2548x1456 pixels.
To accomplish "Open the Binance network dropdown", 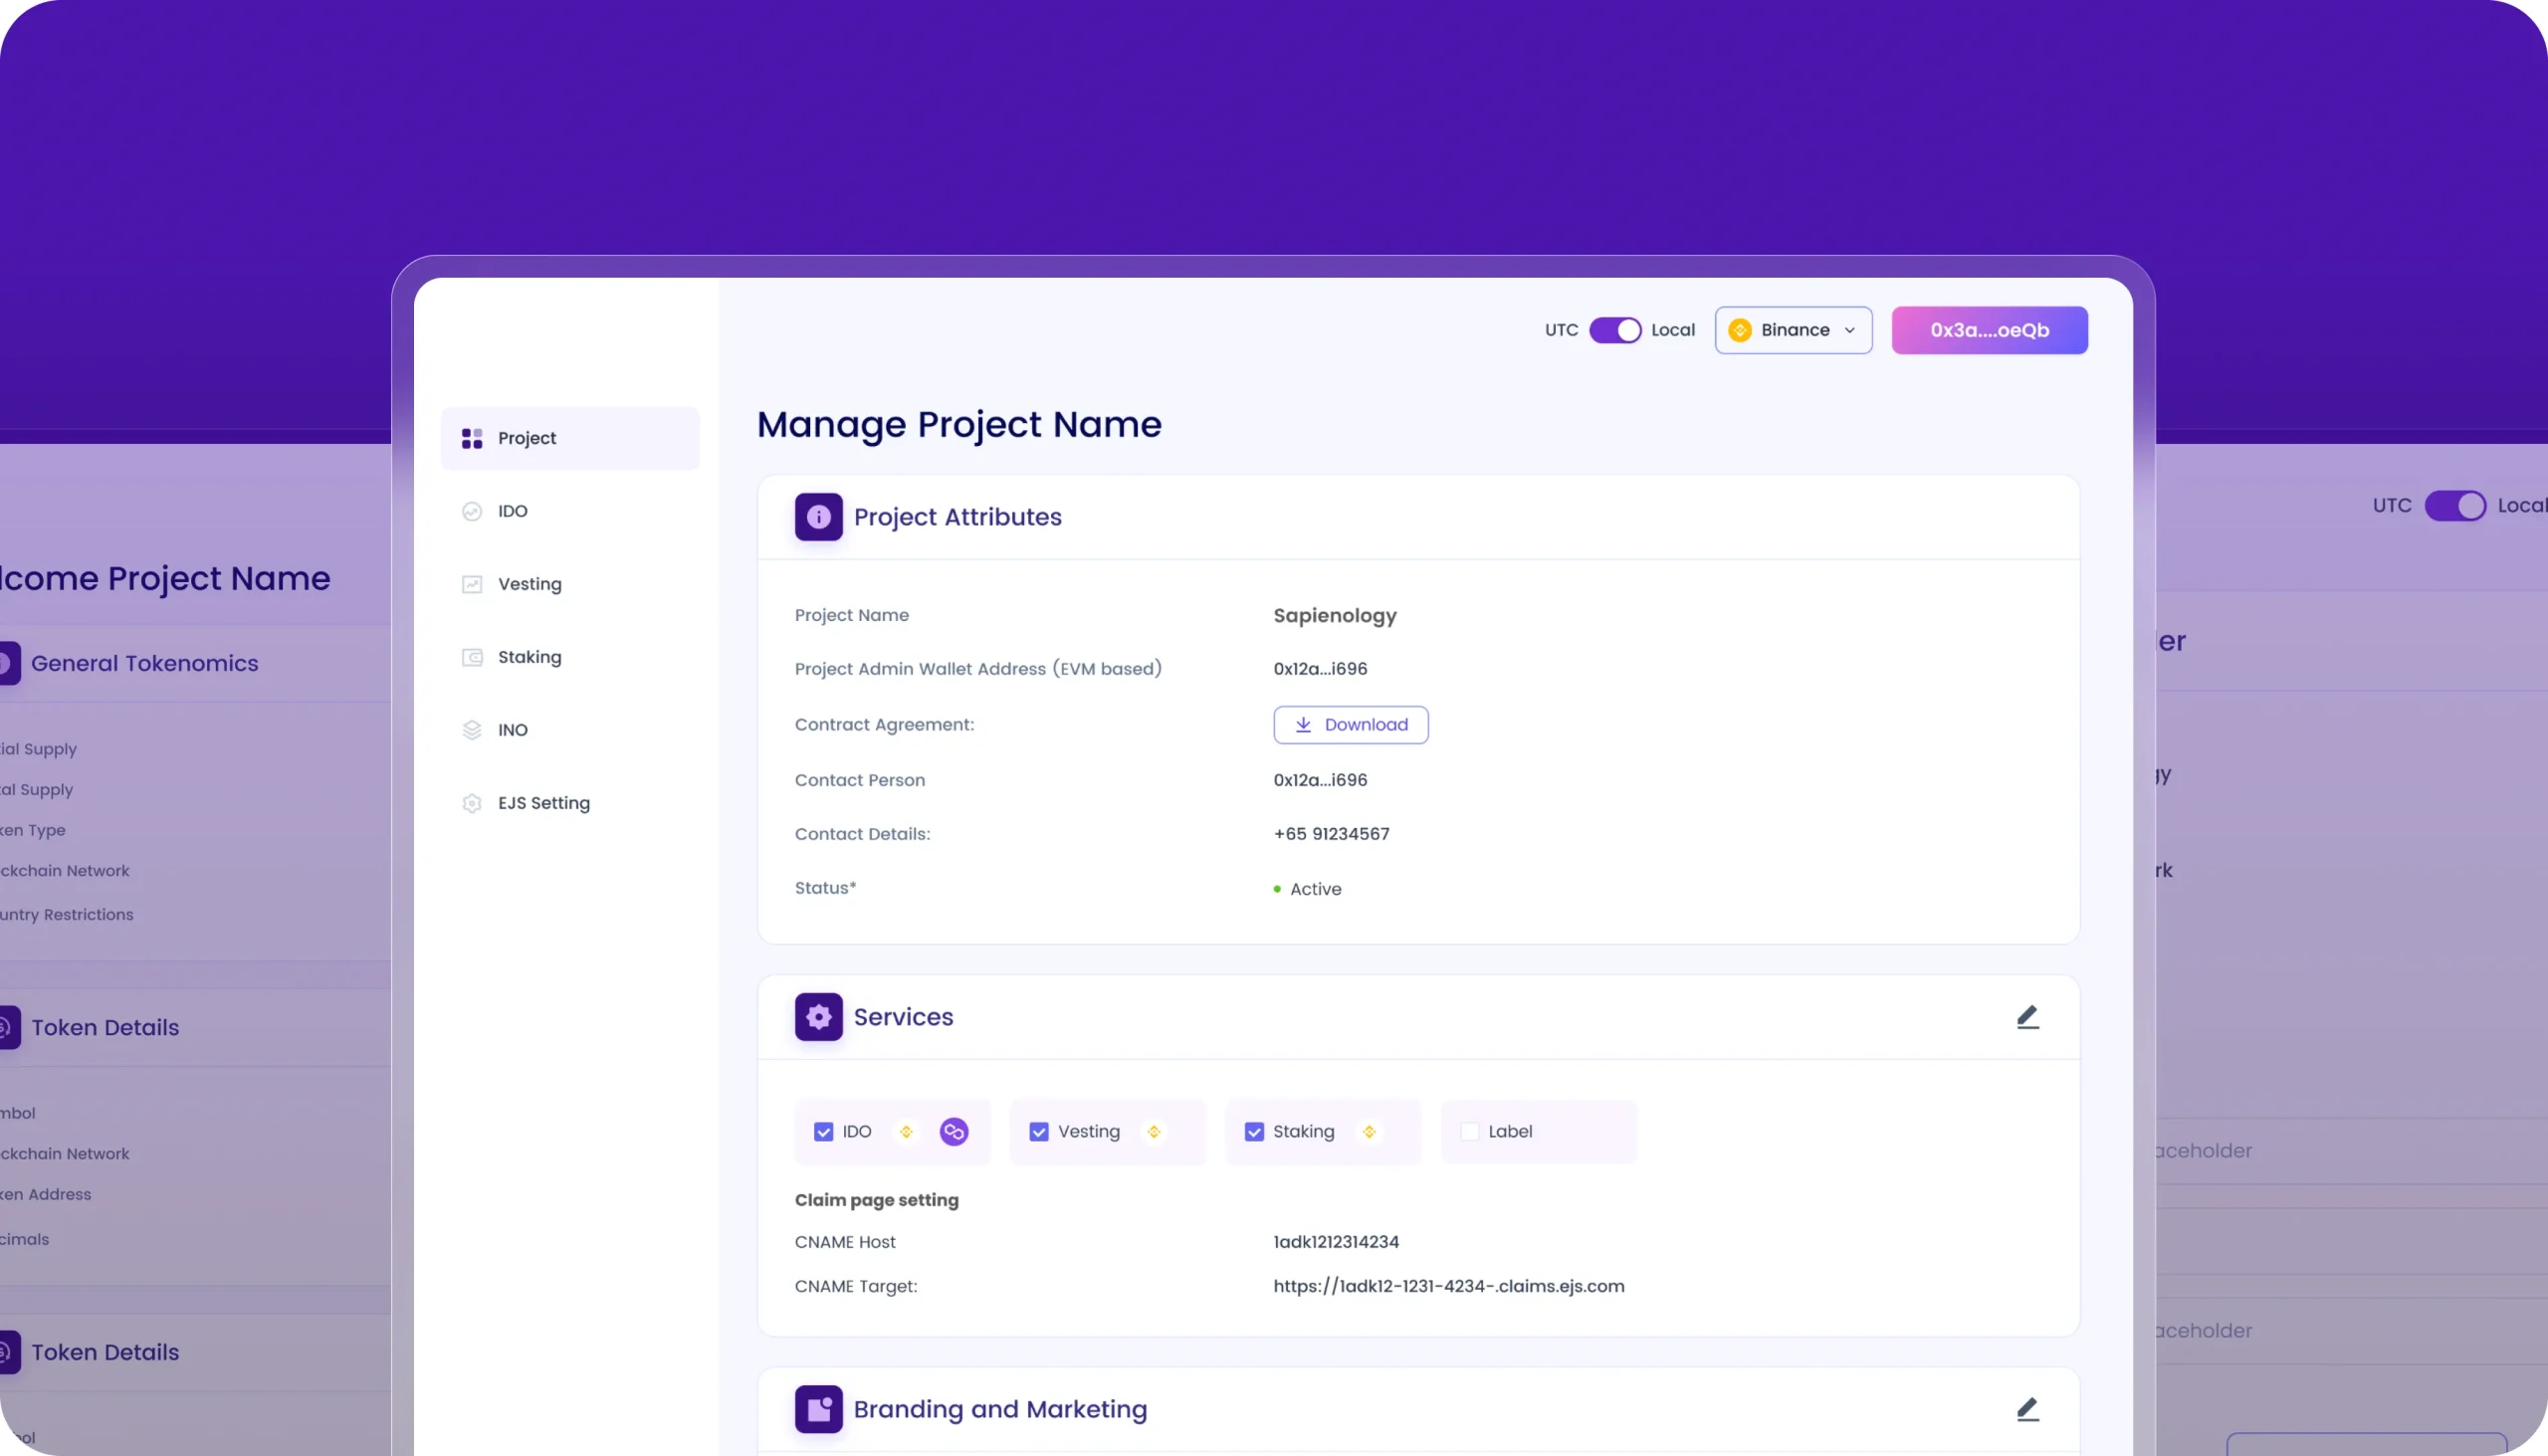I will pyautogui.click(x=1793, y=330).
